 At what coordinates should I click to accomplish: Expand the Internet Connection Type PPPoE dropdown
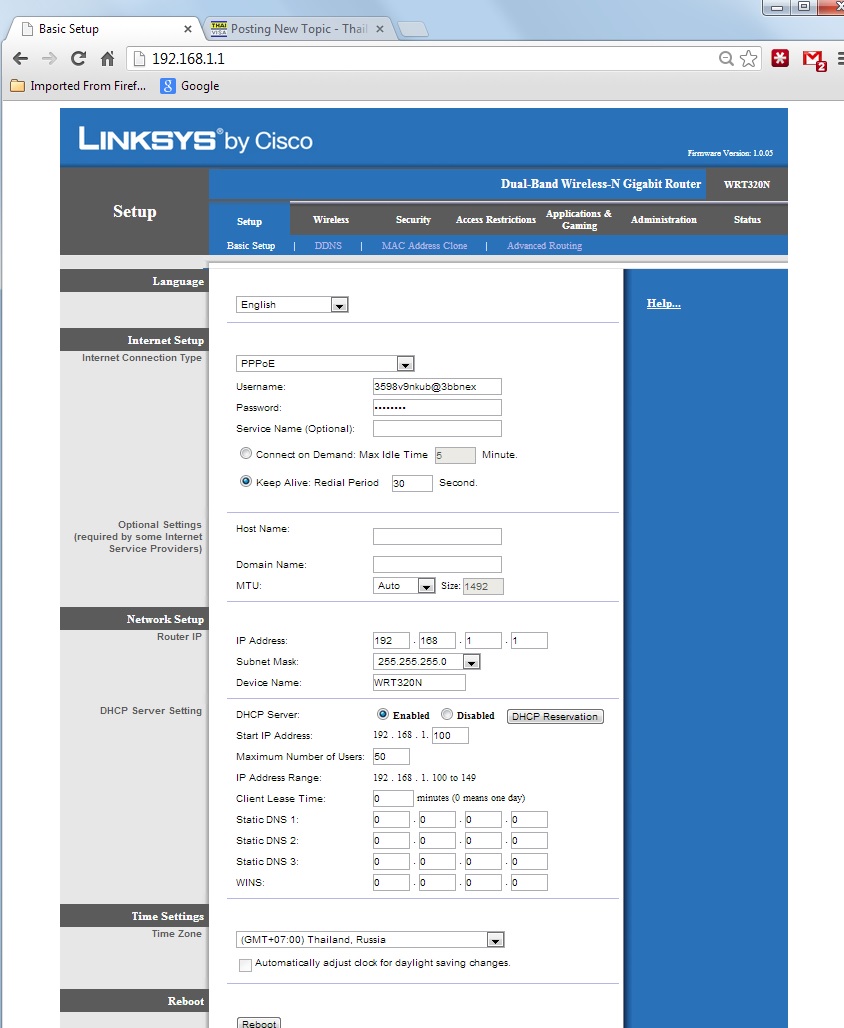(x=325, y=364)
